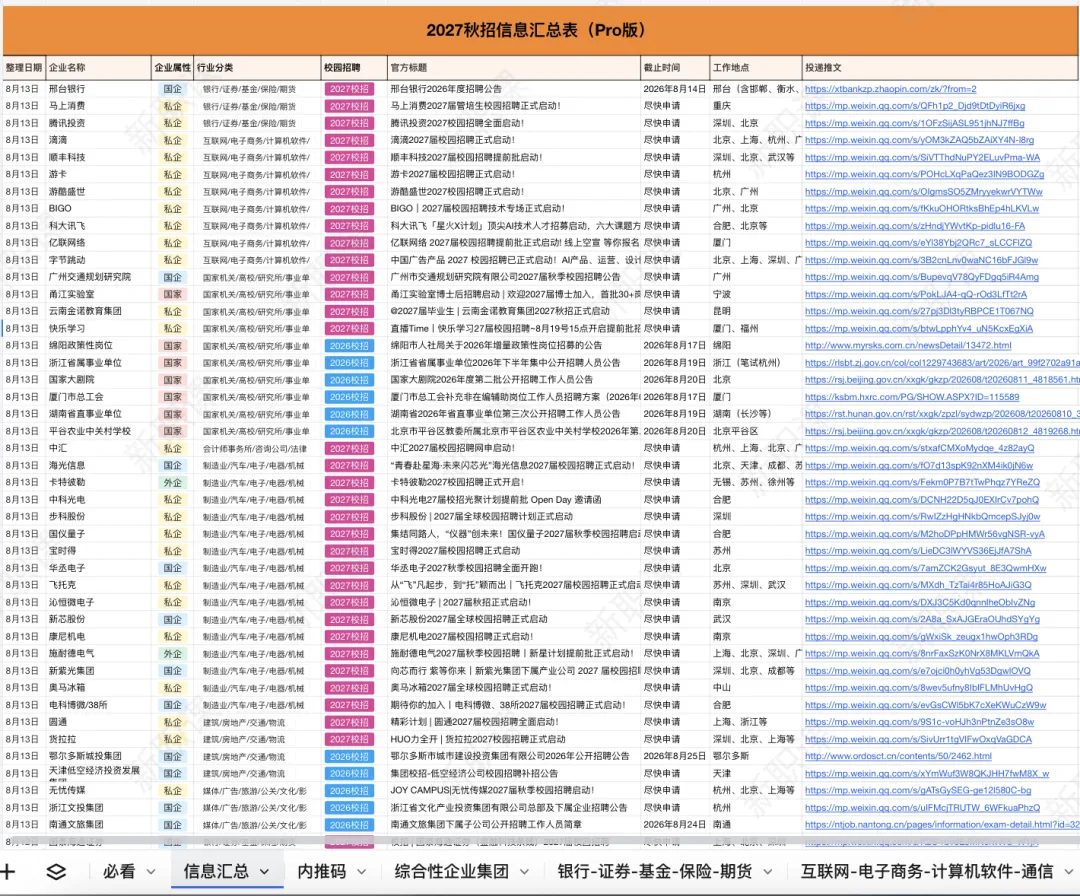Viewport: 1080px width, 896px height.
Task: Select the 昆明 work location cell
Action: pos(756,311)
